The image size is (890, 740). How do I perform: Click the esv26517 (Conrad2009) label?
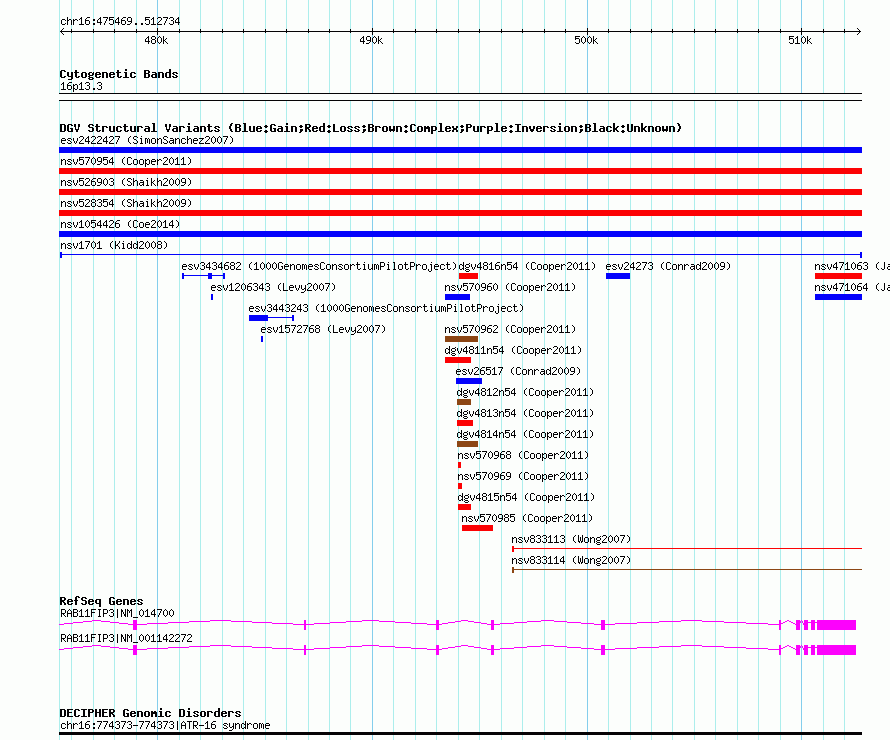518,371
